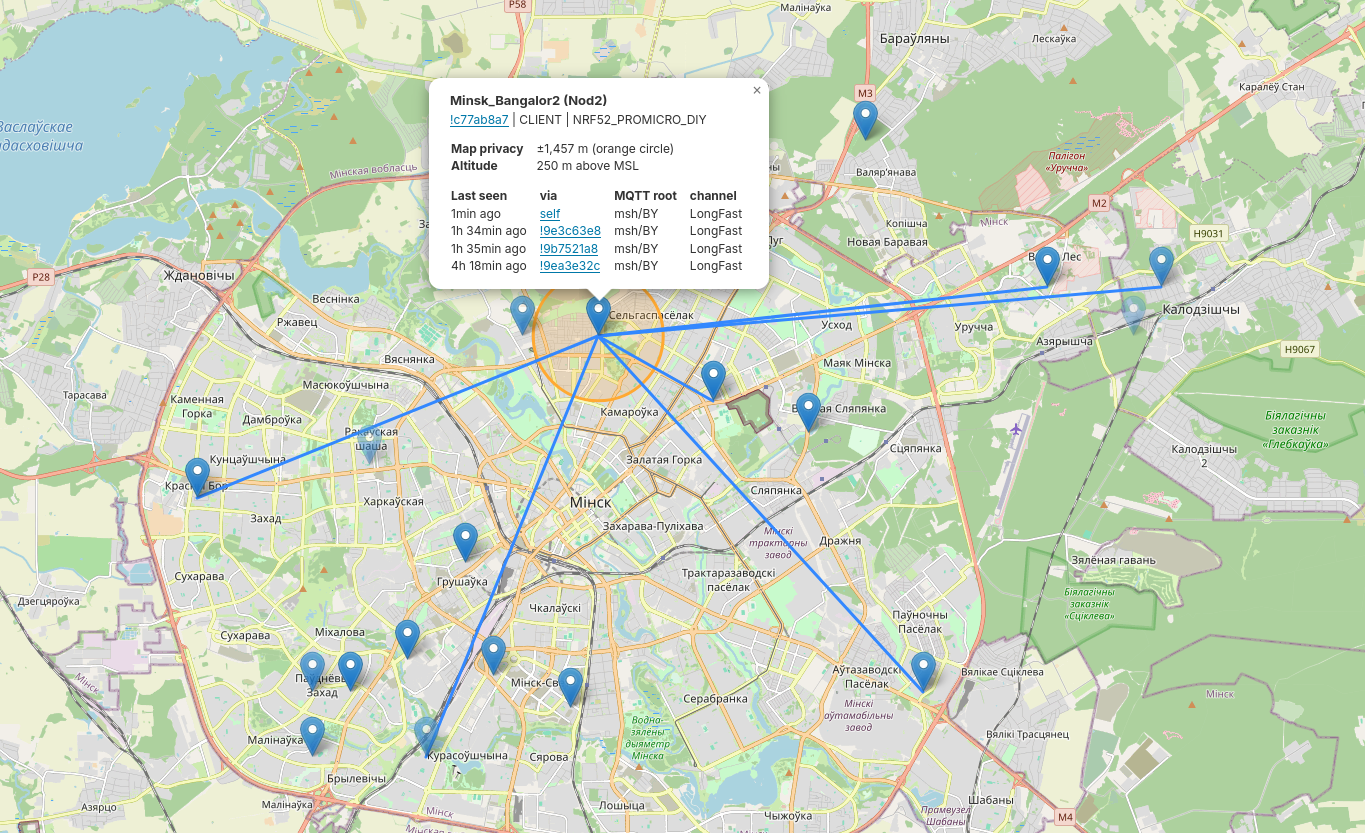Select the map marker near Валяр'янава
Screen dimensions: 1365x833
coord(865,120)
